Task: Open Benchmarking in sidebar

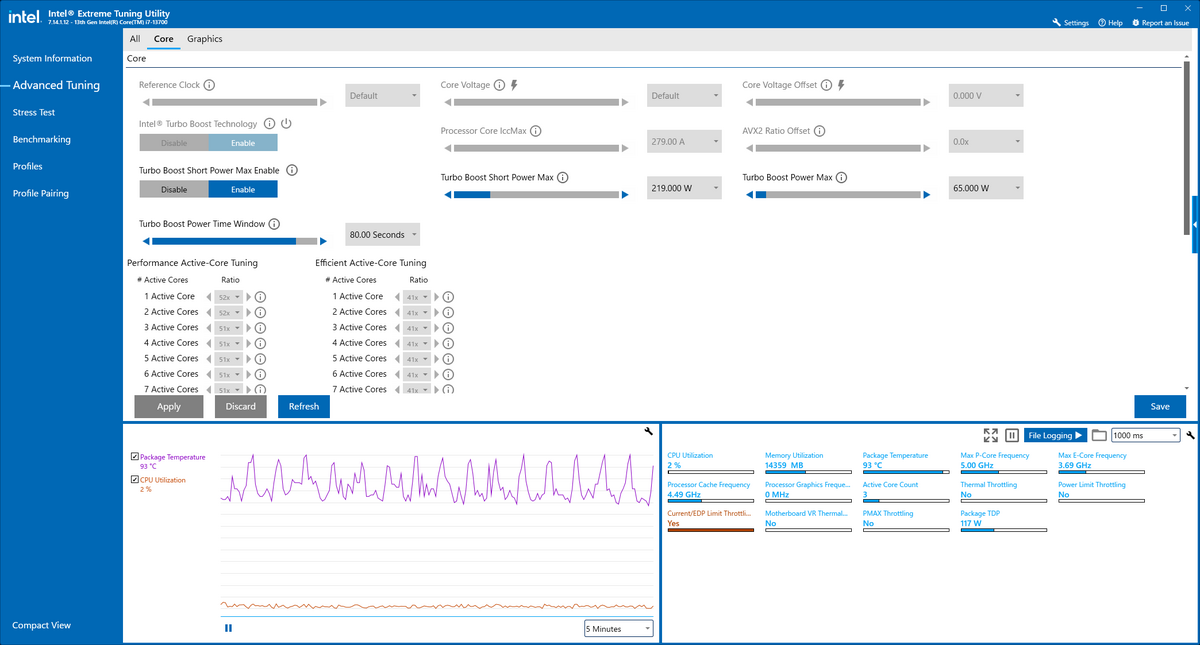Action: click(41, 140)
